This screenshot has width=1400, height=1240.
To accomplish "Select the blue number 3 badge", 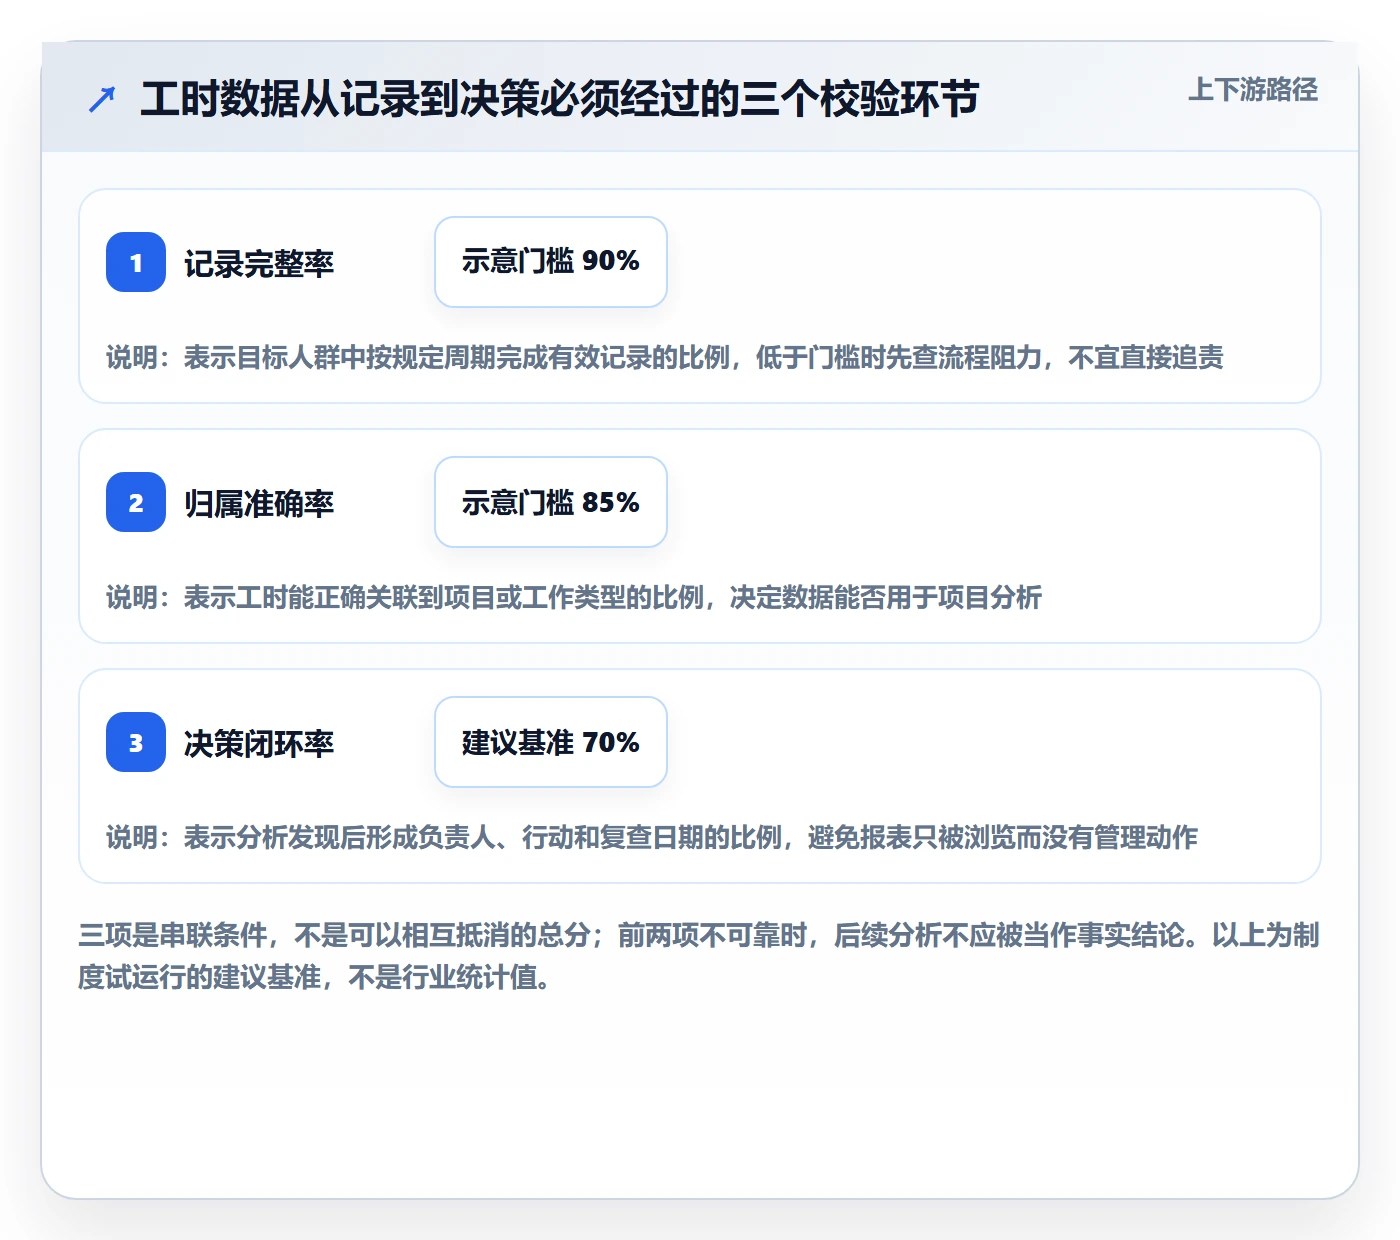I will (x=136, y=742).
